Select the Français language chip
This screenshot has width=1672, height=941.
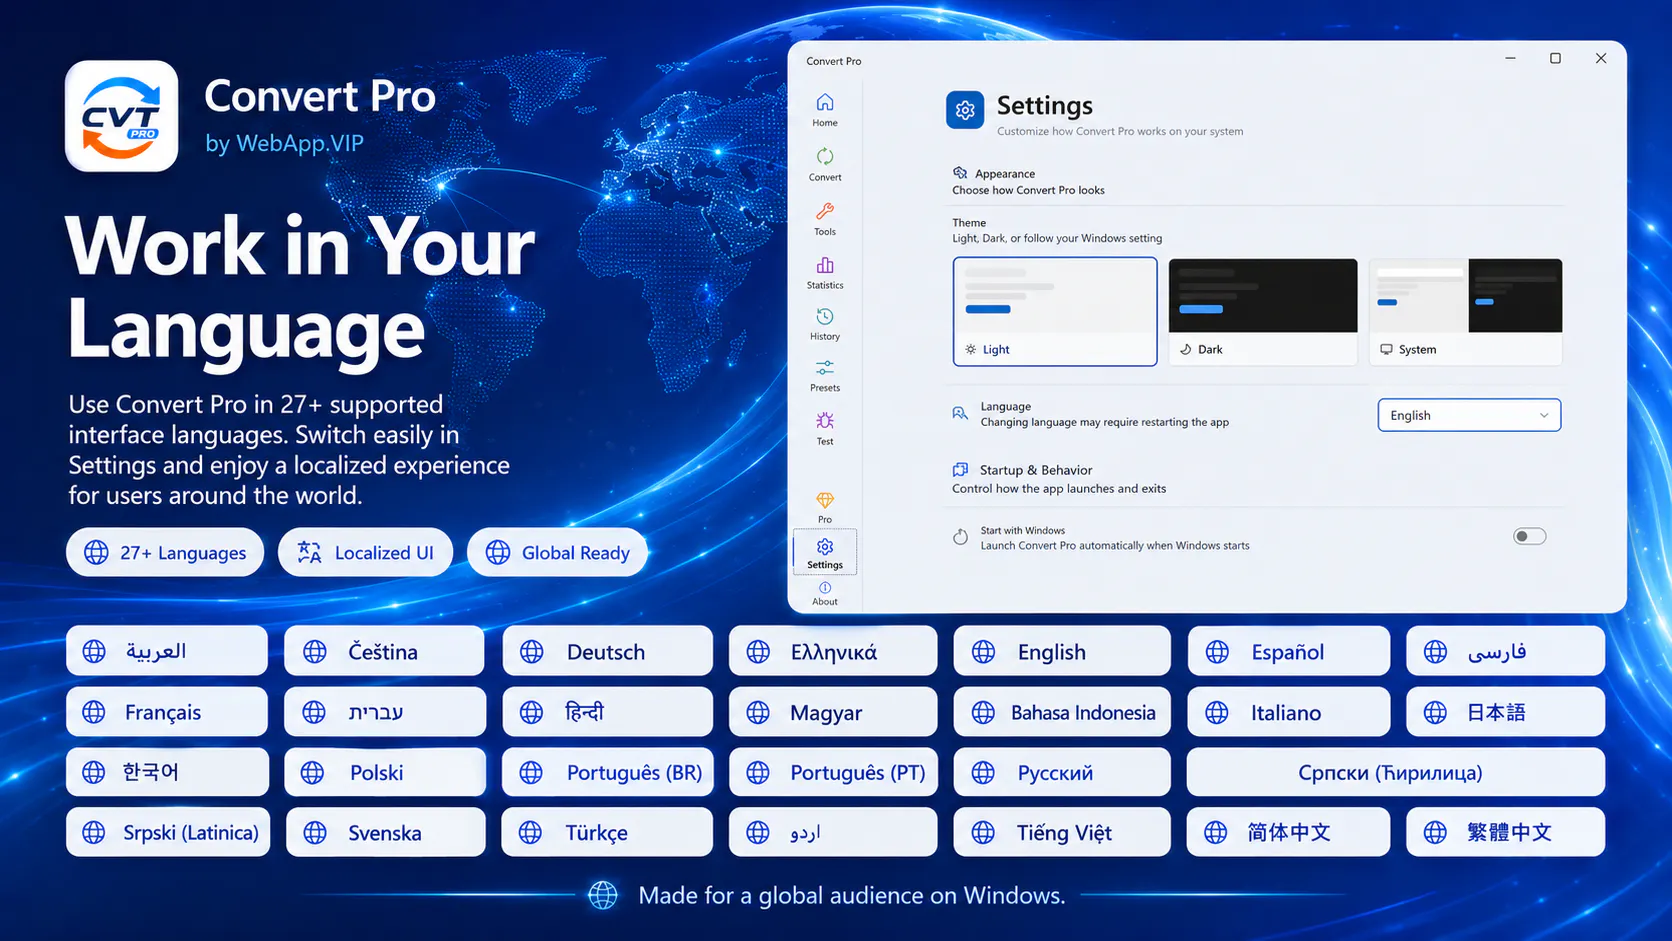tap(167, 712)
